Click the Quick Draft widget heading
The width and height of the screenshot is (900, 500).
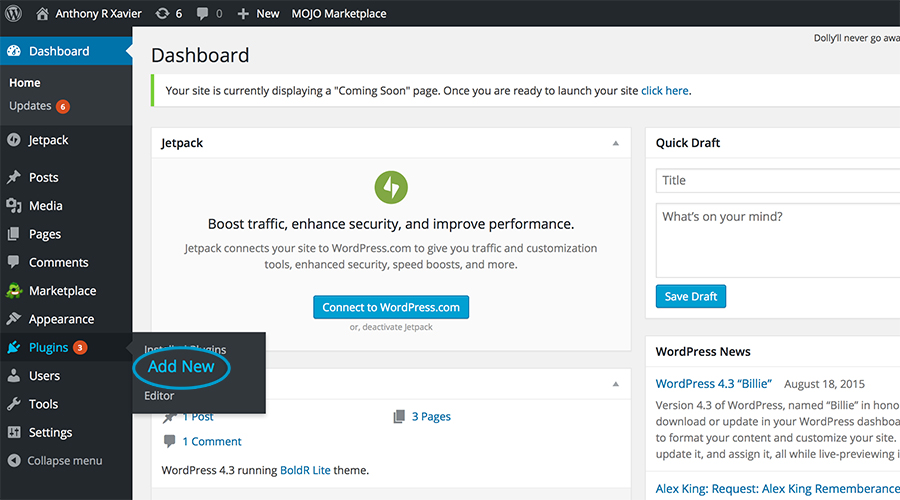pyautogui.click(x=688, y=143)
